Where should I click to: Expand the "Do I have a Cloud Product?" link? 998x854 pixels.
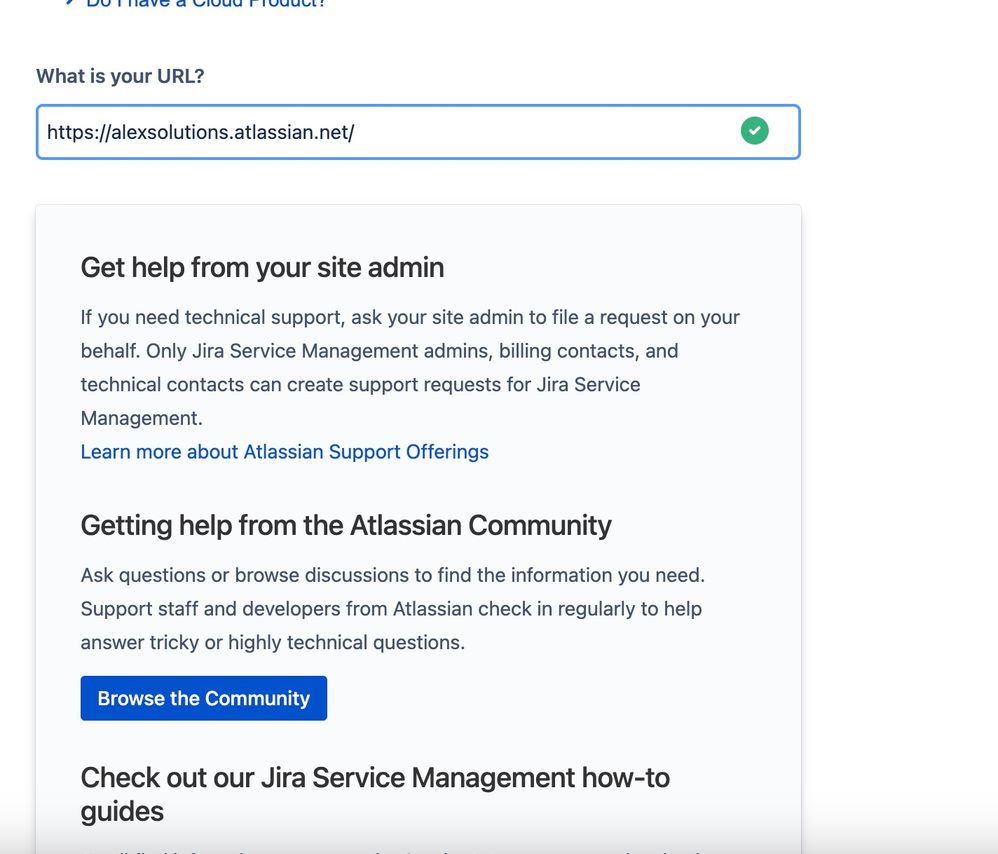click(x=205, y=3)
